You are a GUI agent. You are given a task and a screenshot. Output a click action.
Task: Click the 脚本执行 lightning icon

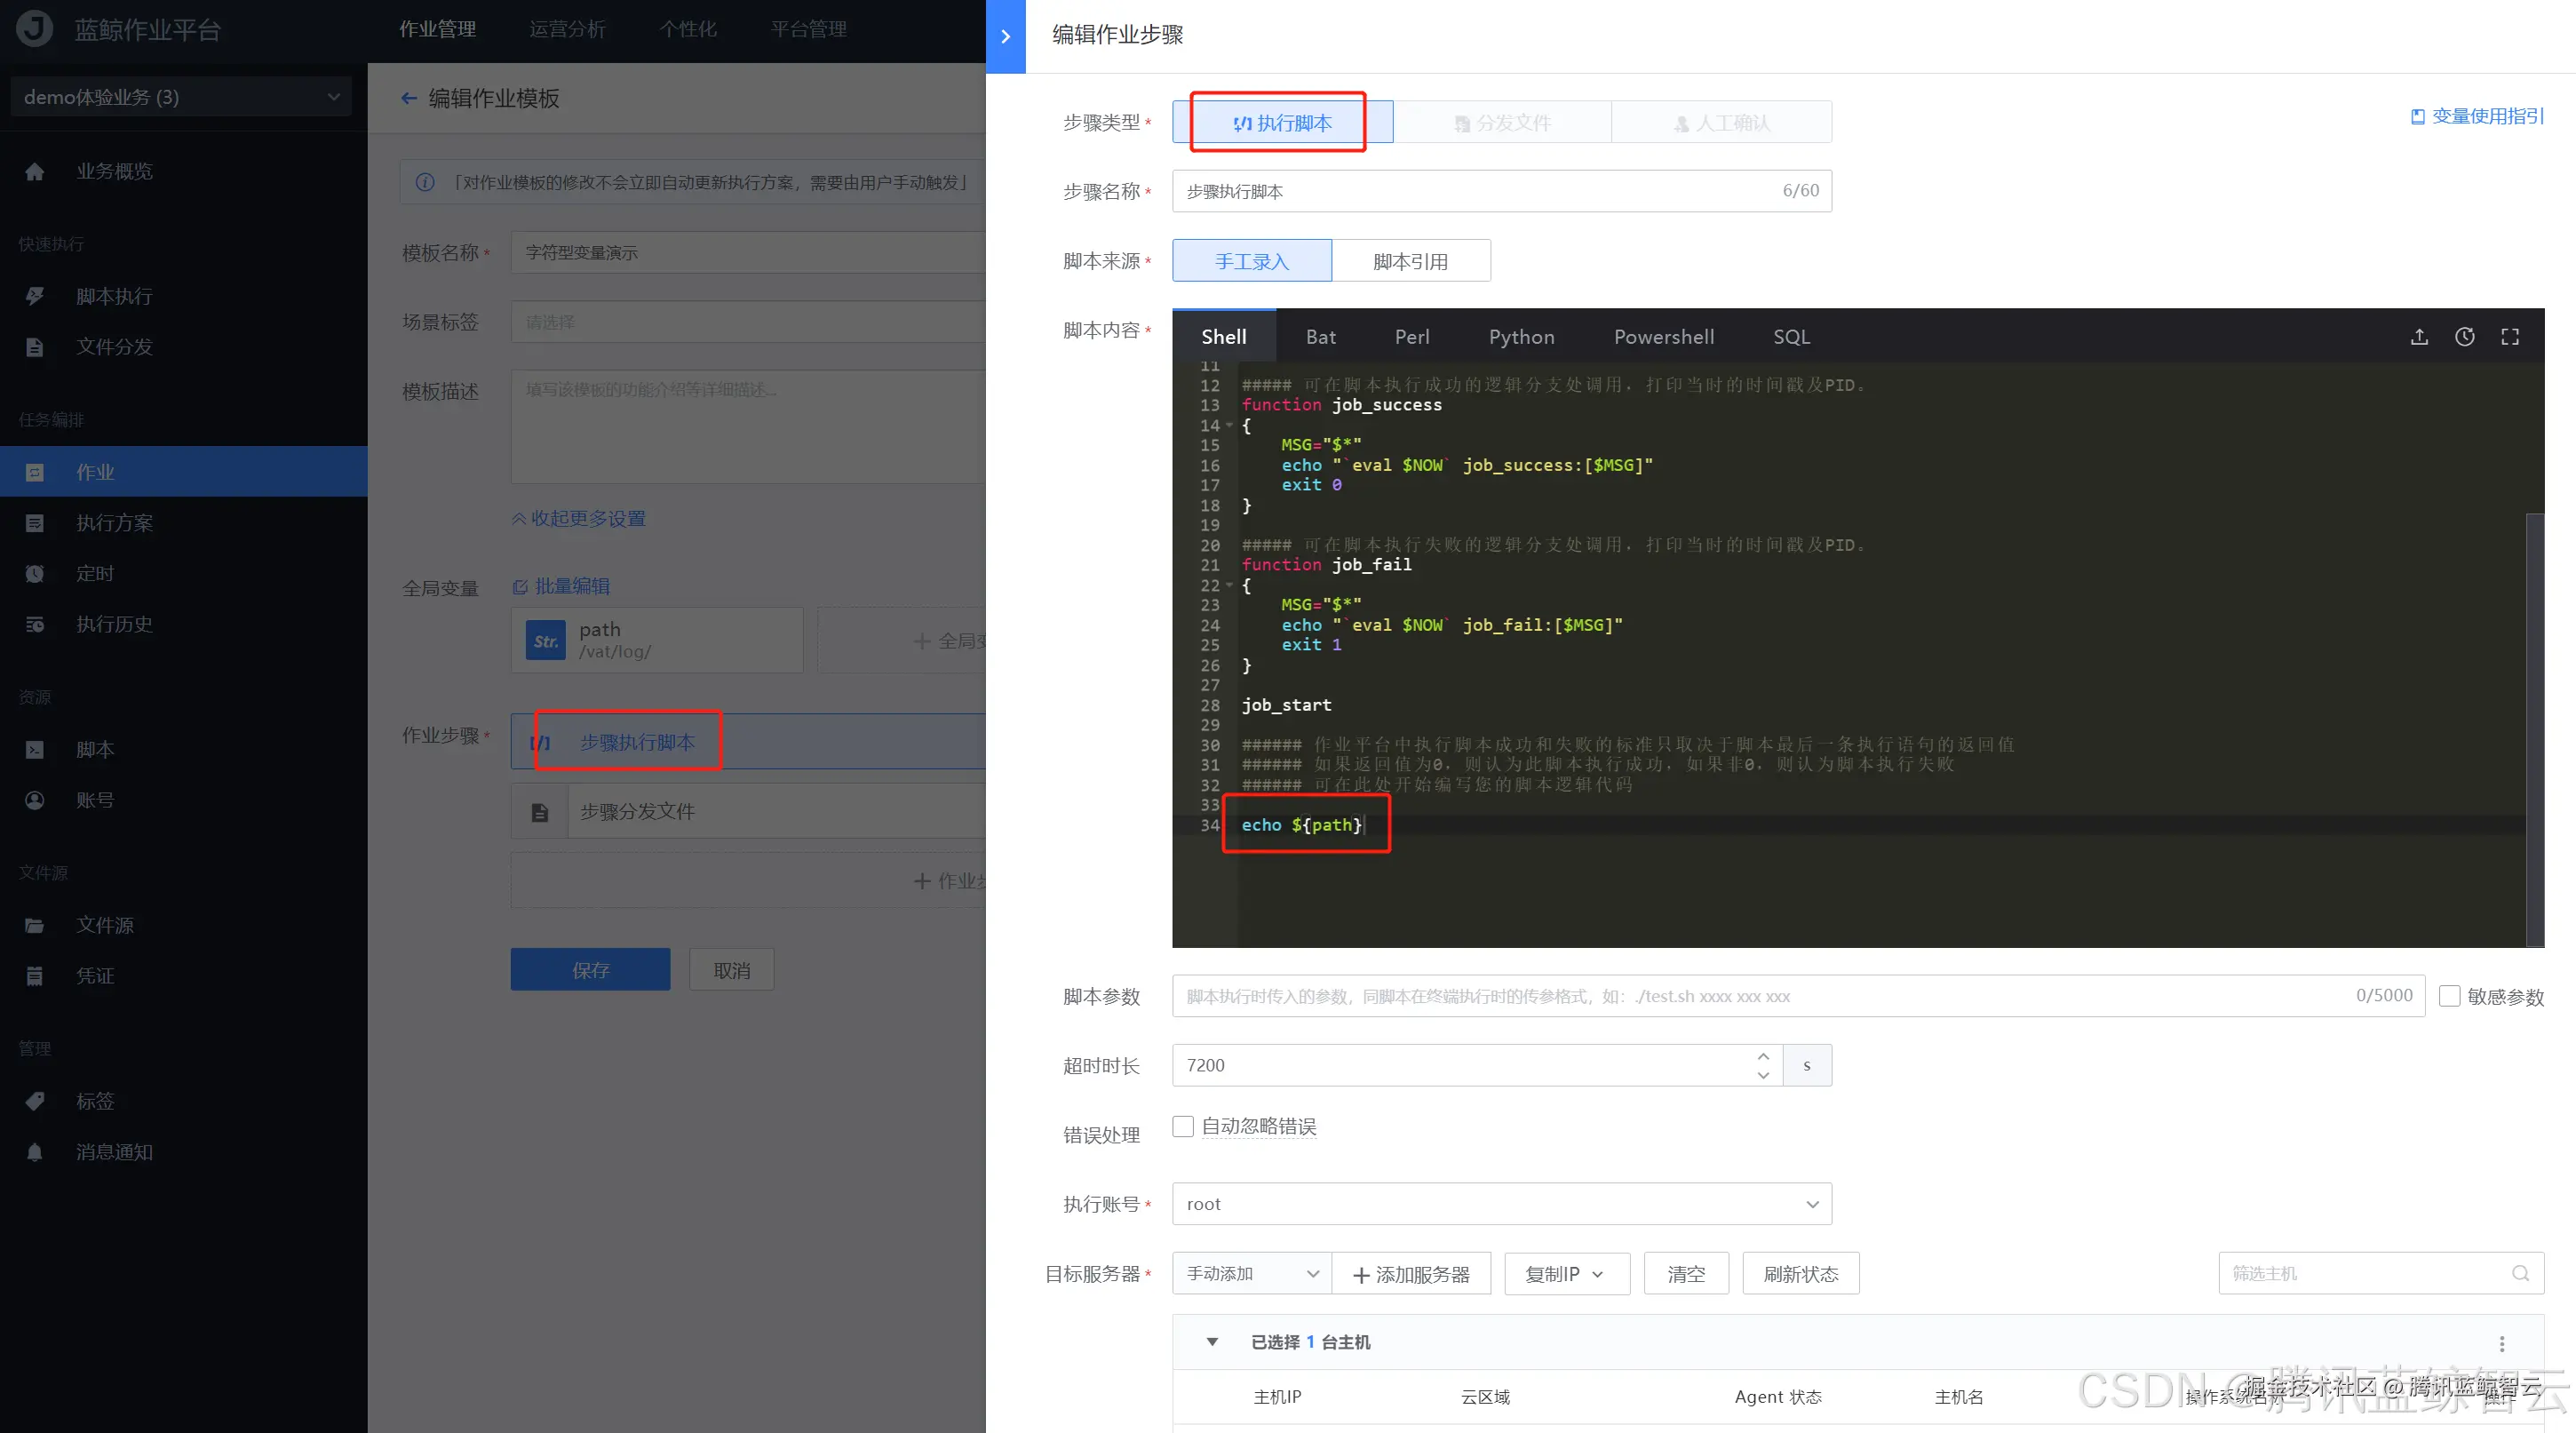point(35,296)
